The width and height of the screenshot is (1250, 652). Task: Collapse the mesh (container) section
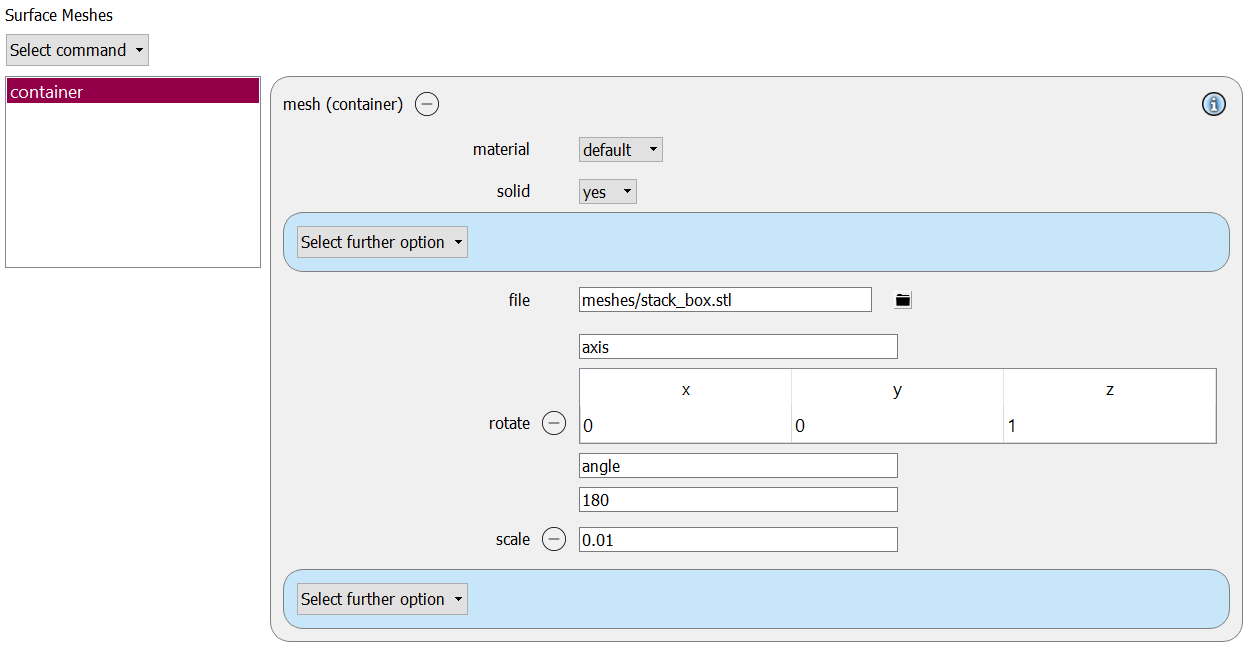pos(427,104)
